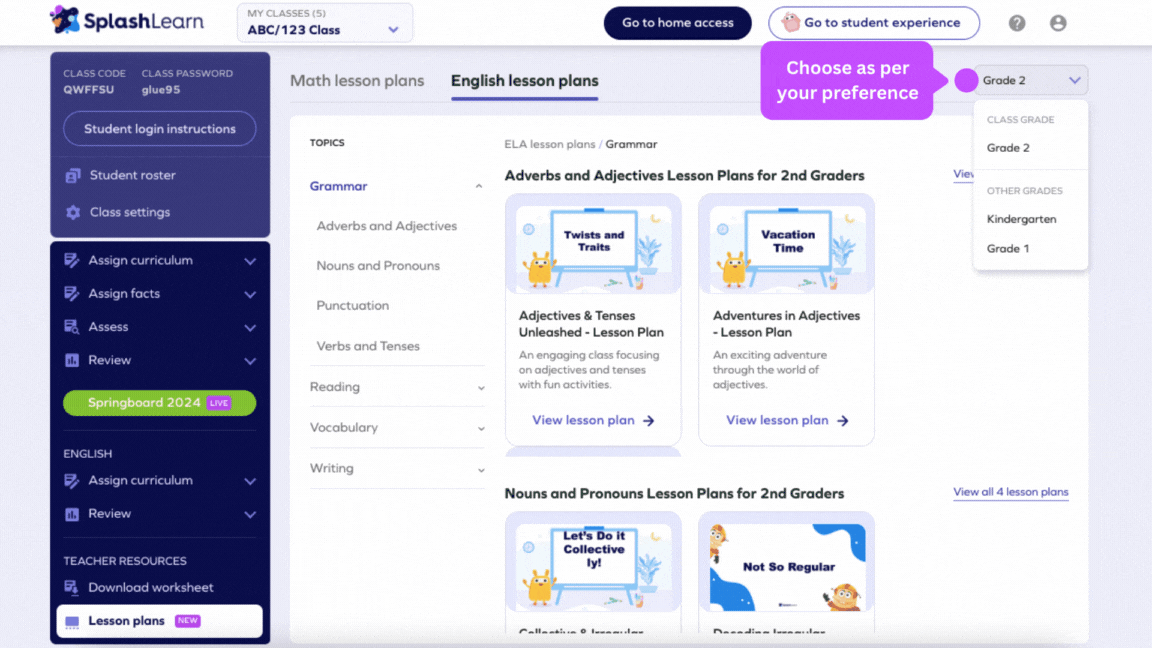Open the user profile icon
The height and width of the screenshot is (648, 1152).
point(1058,22)
